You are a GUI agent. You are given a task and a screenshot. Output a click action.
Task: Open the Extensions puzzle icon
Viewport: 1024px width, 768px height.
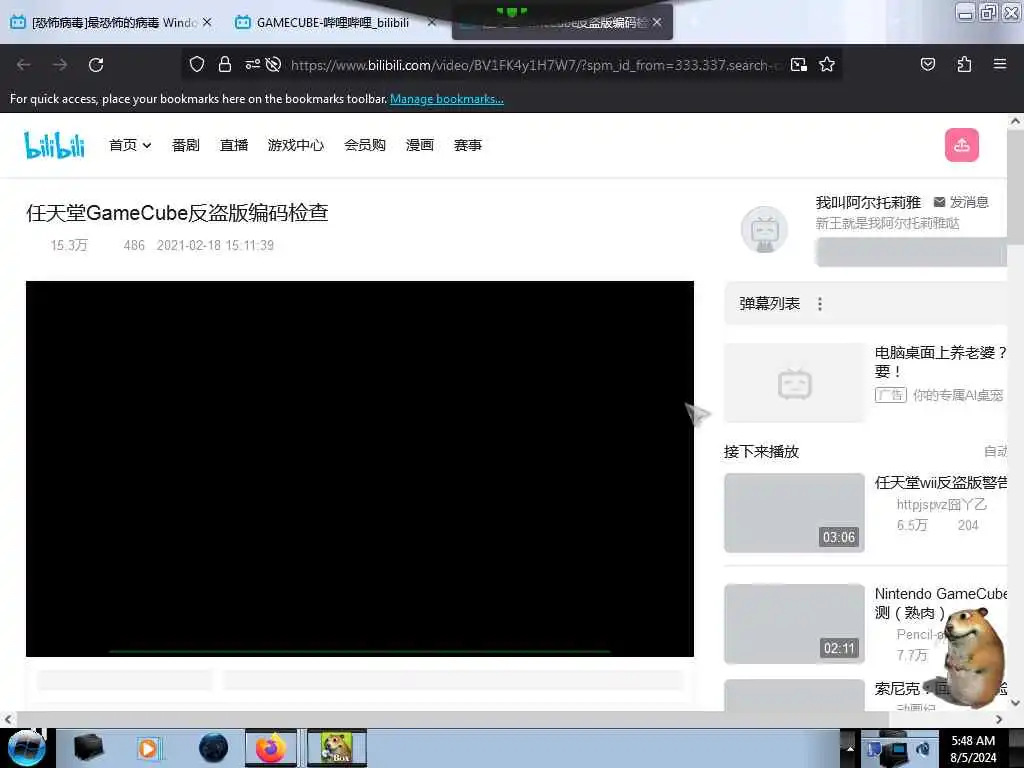coord(964,64)
